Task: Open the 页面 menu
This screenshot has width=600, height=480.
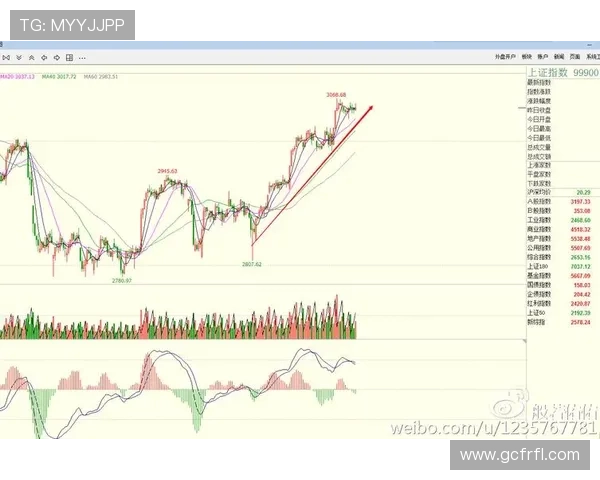Action: tap(574, 58)
